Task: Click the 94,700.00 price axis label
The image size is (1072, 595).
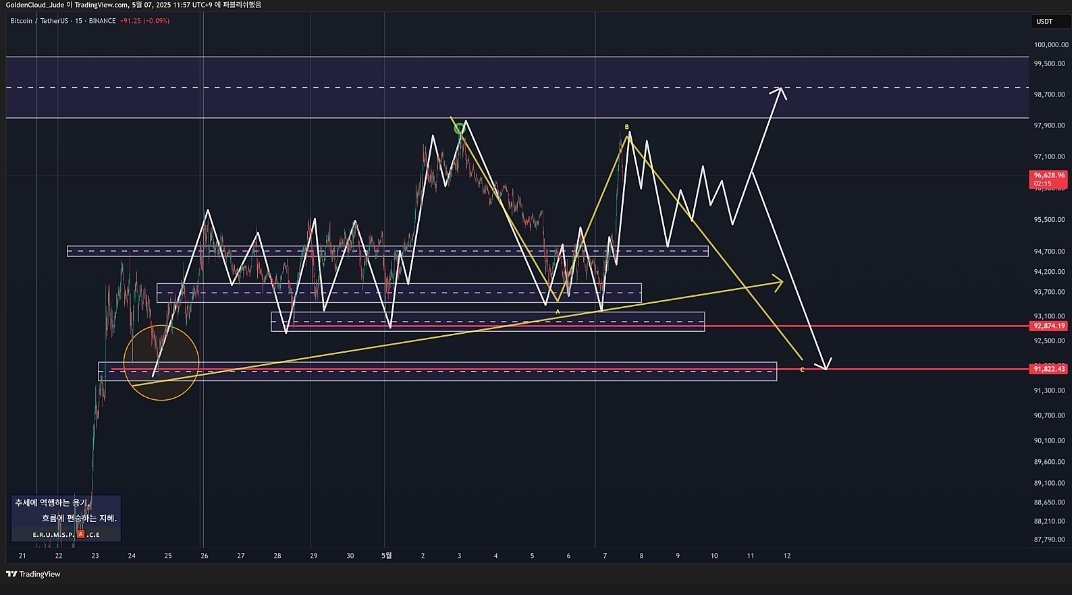Action: [x=1049, y=251]
